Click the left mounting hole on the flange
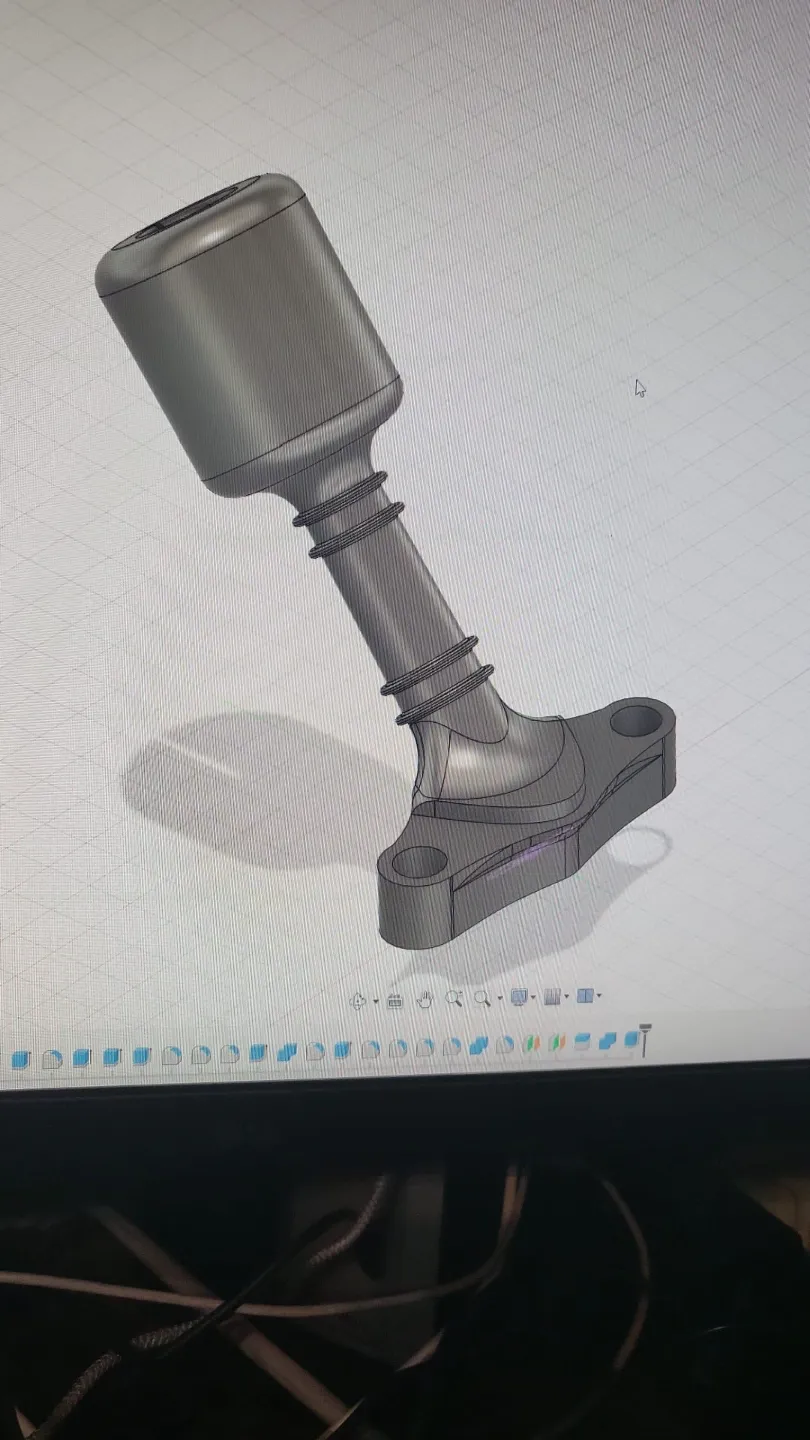 pyautogui.click(x=419, y=861)
